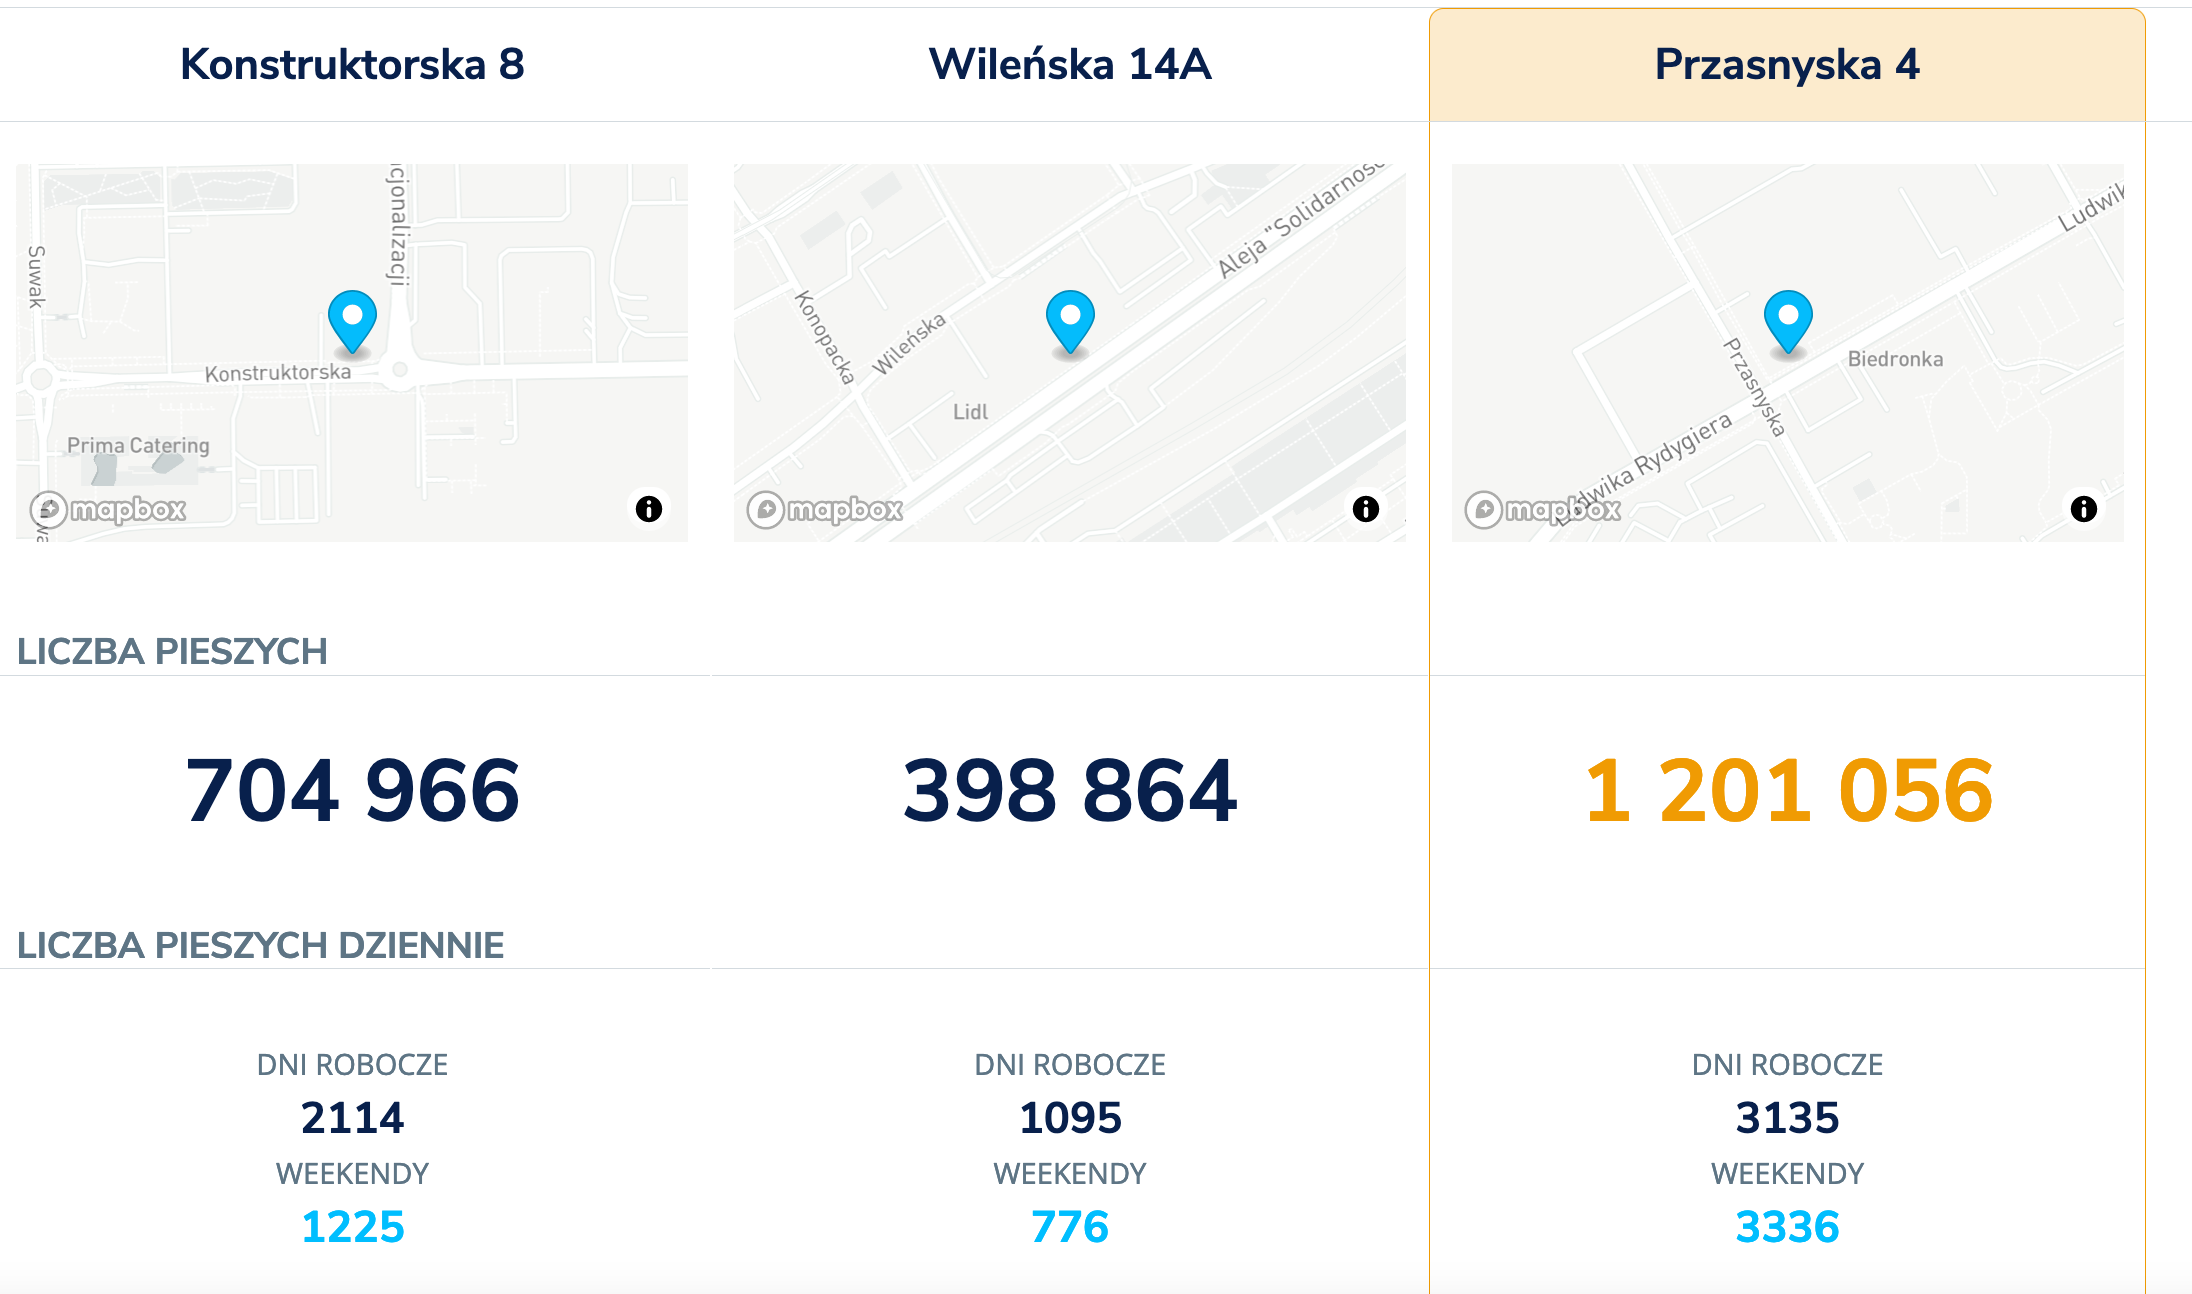Click the Biedronka label on the map
Image resolution: width=2192 pixels, height=1294 pixels.
(x=1895, y=359)
